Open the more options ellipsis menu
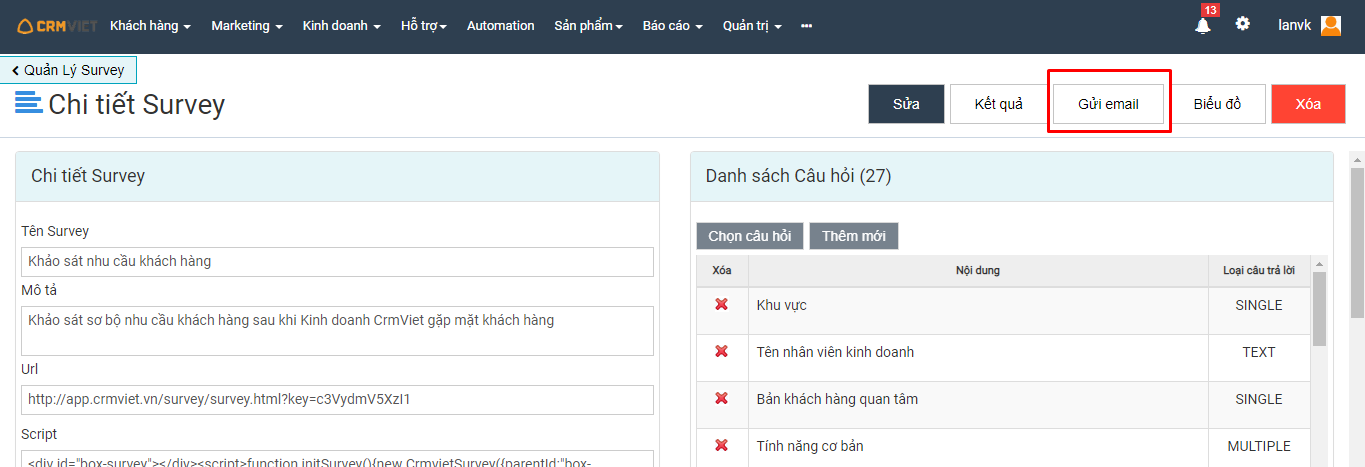Image resolution: width=1365 pixels, height=467 pixels. pyautogui.click(x=807, y=26)
